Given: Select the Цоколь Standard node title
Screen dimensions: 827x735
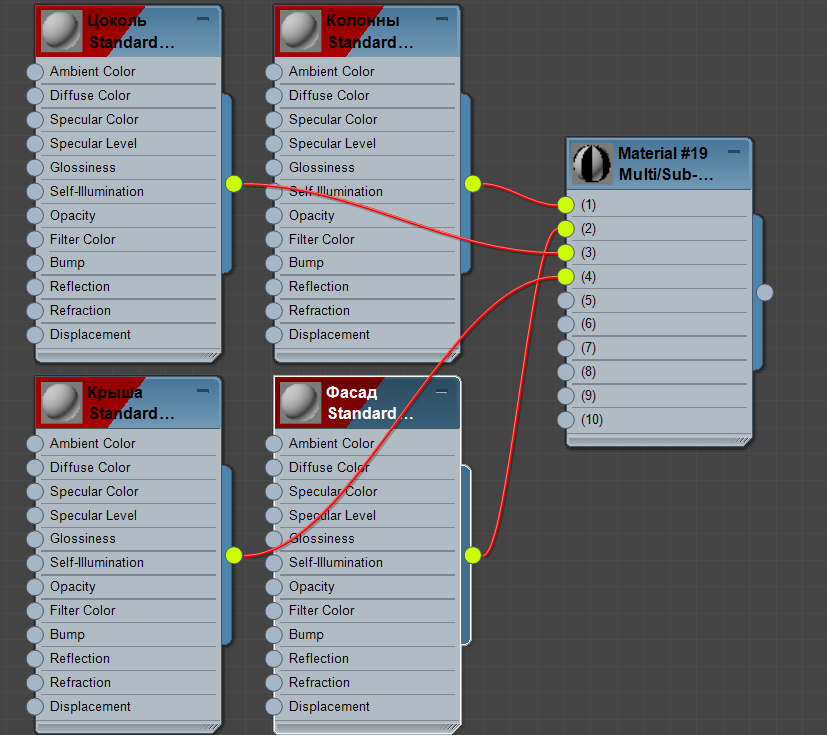Looking at the screenshot, I should pos(131,31).
